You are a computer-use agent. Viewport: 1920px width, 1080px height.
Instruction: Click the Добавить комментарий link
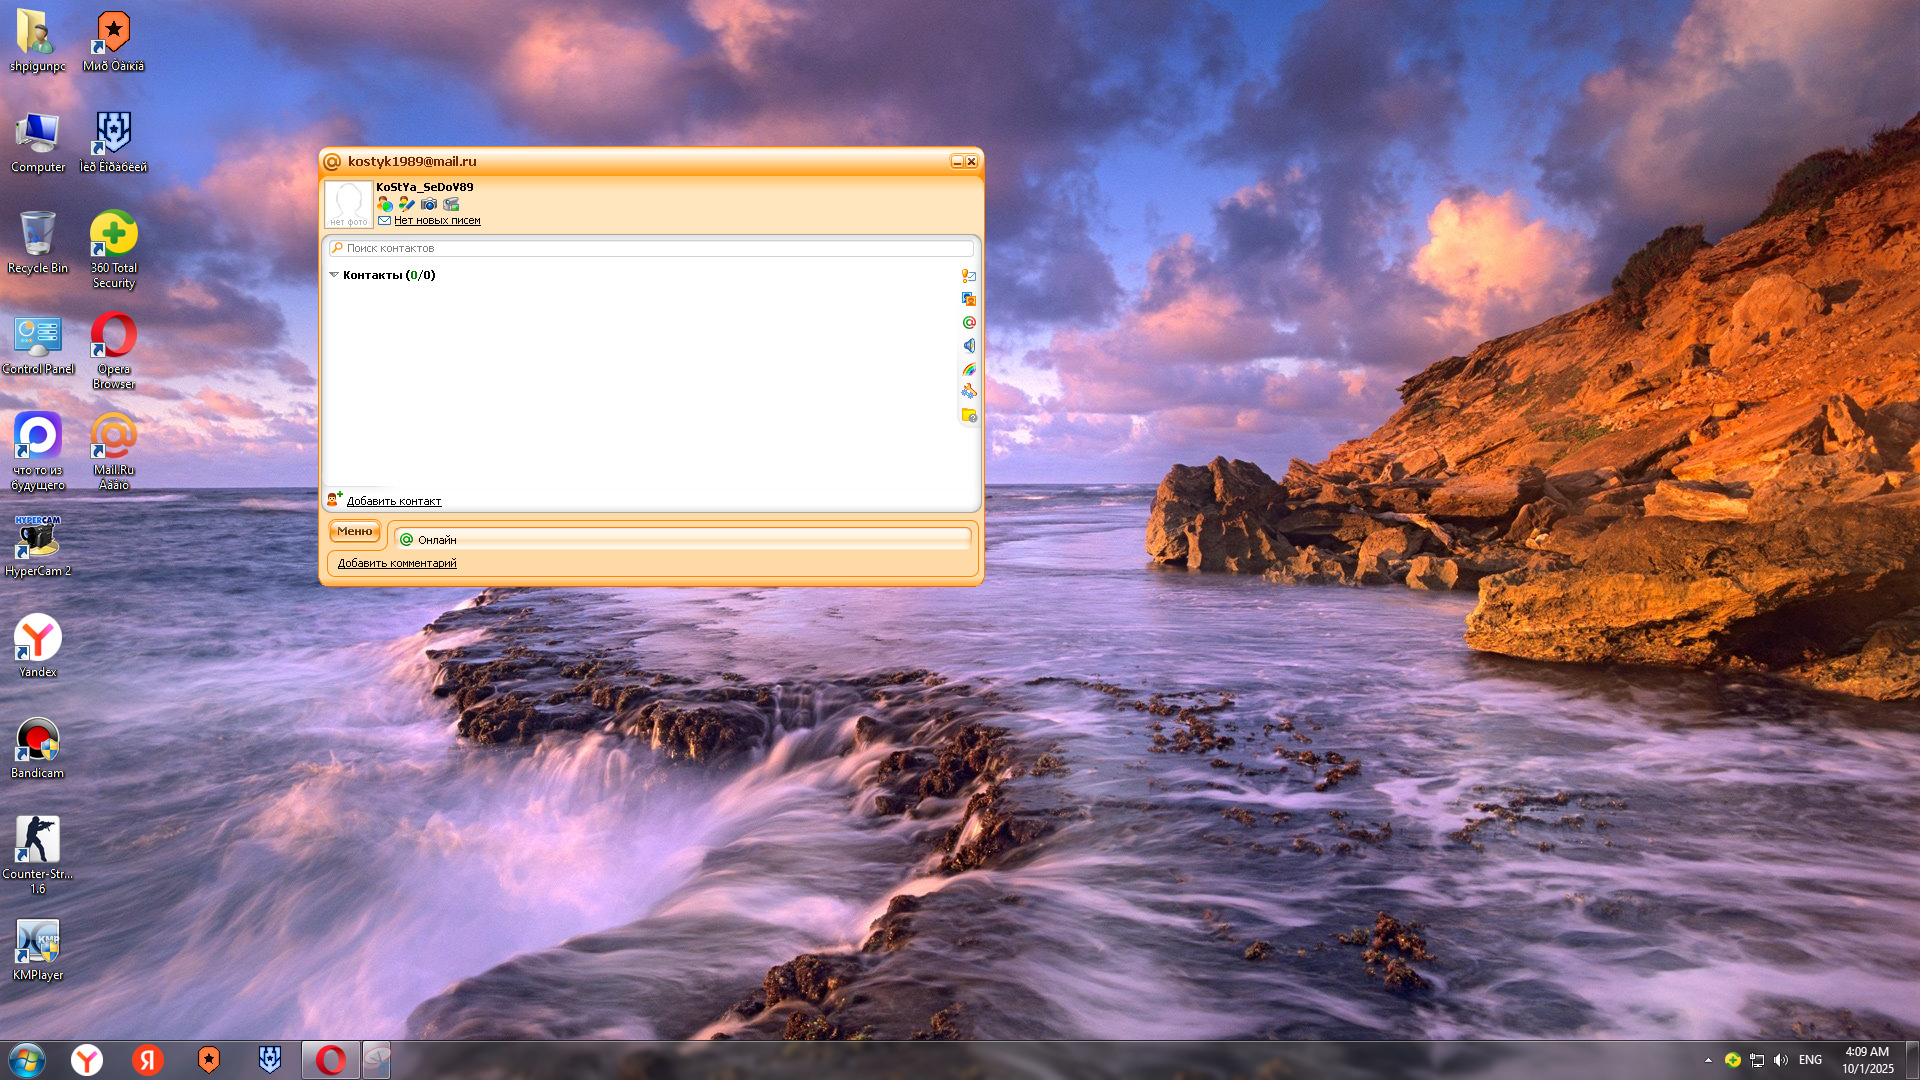397,564
